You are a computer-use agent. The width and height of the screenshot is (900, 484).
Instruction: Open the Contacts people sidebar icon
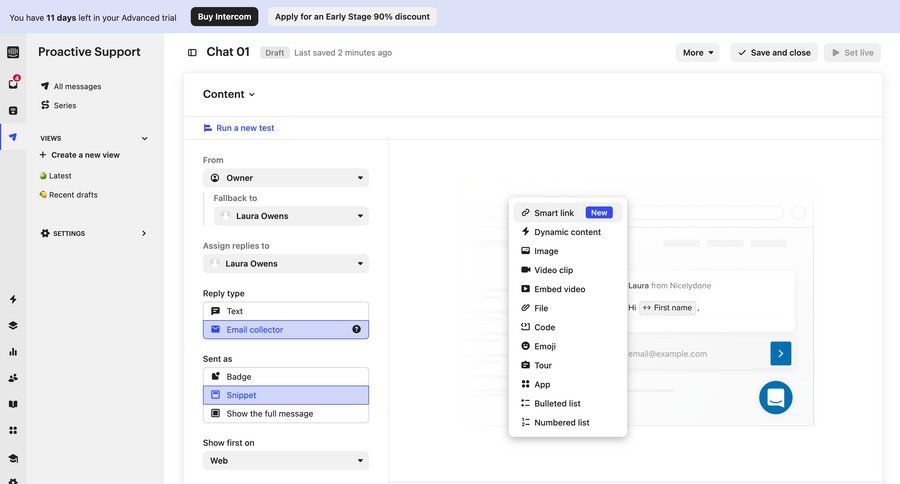[x=13, y=378]
